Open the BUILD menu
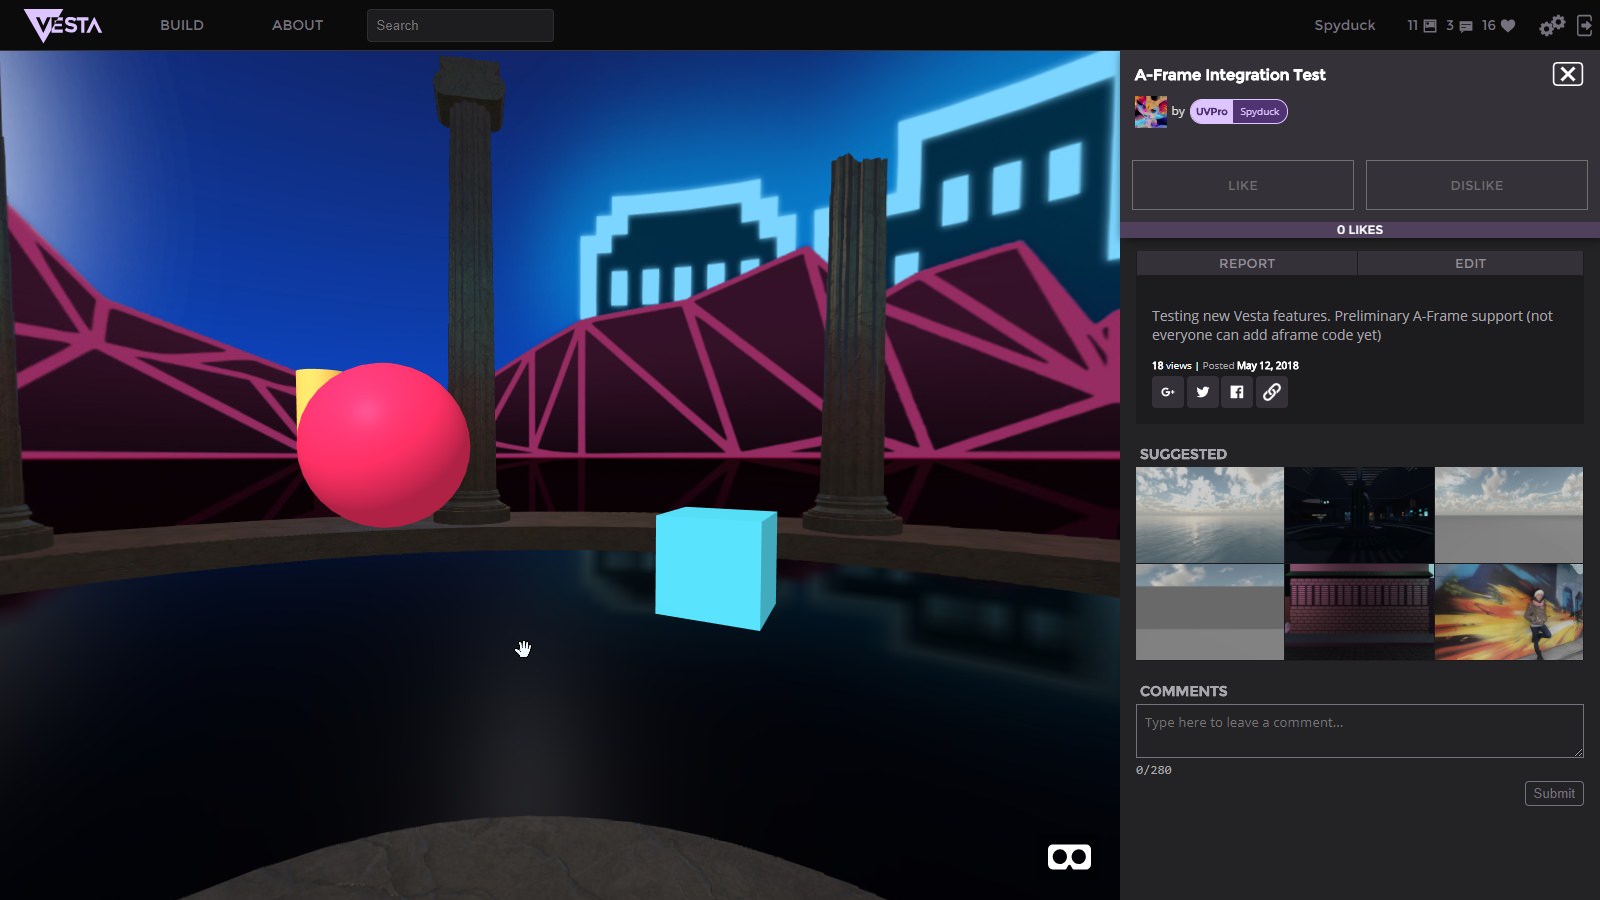Screen dimensions: 1600x900 pos(182,25)
